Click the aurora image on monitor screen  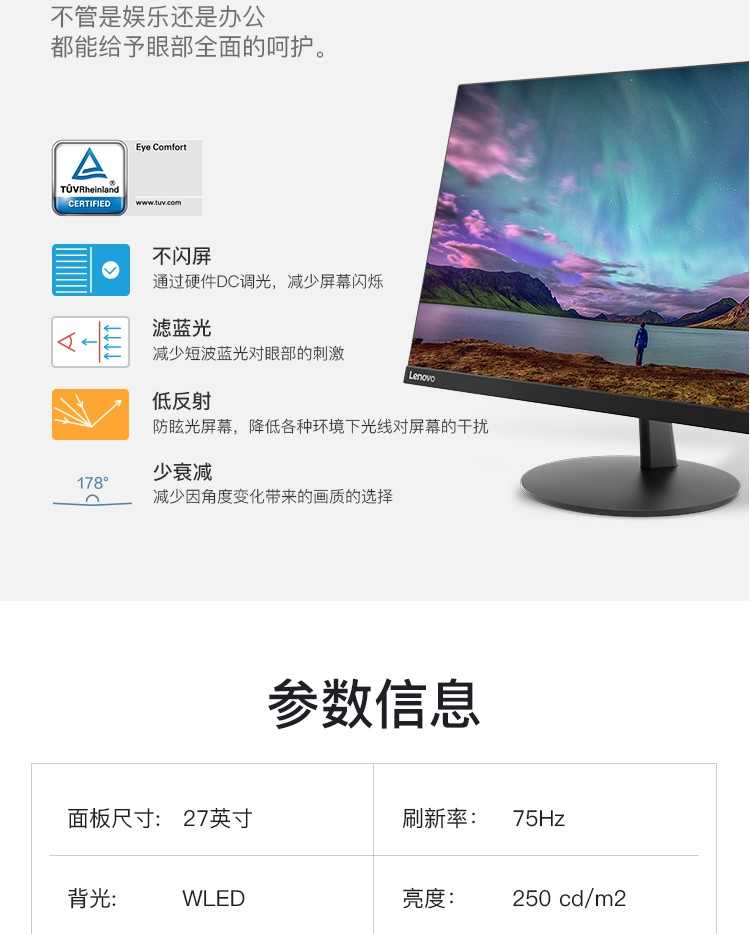[x=586, y=232]
